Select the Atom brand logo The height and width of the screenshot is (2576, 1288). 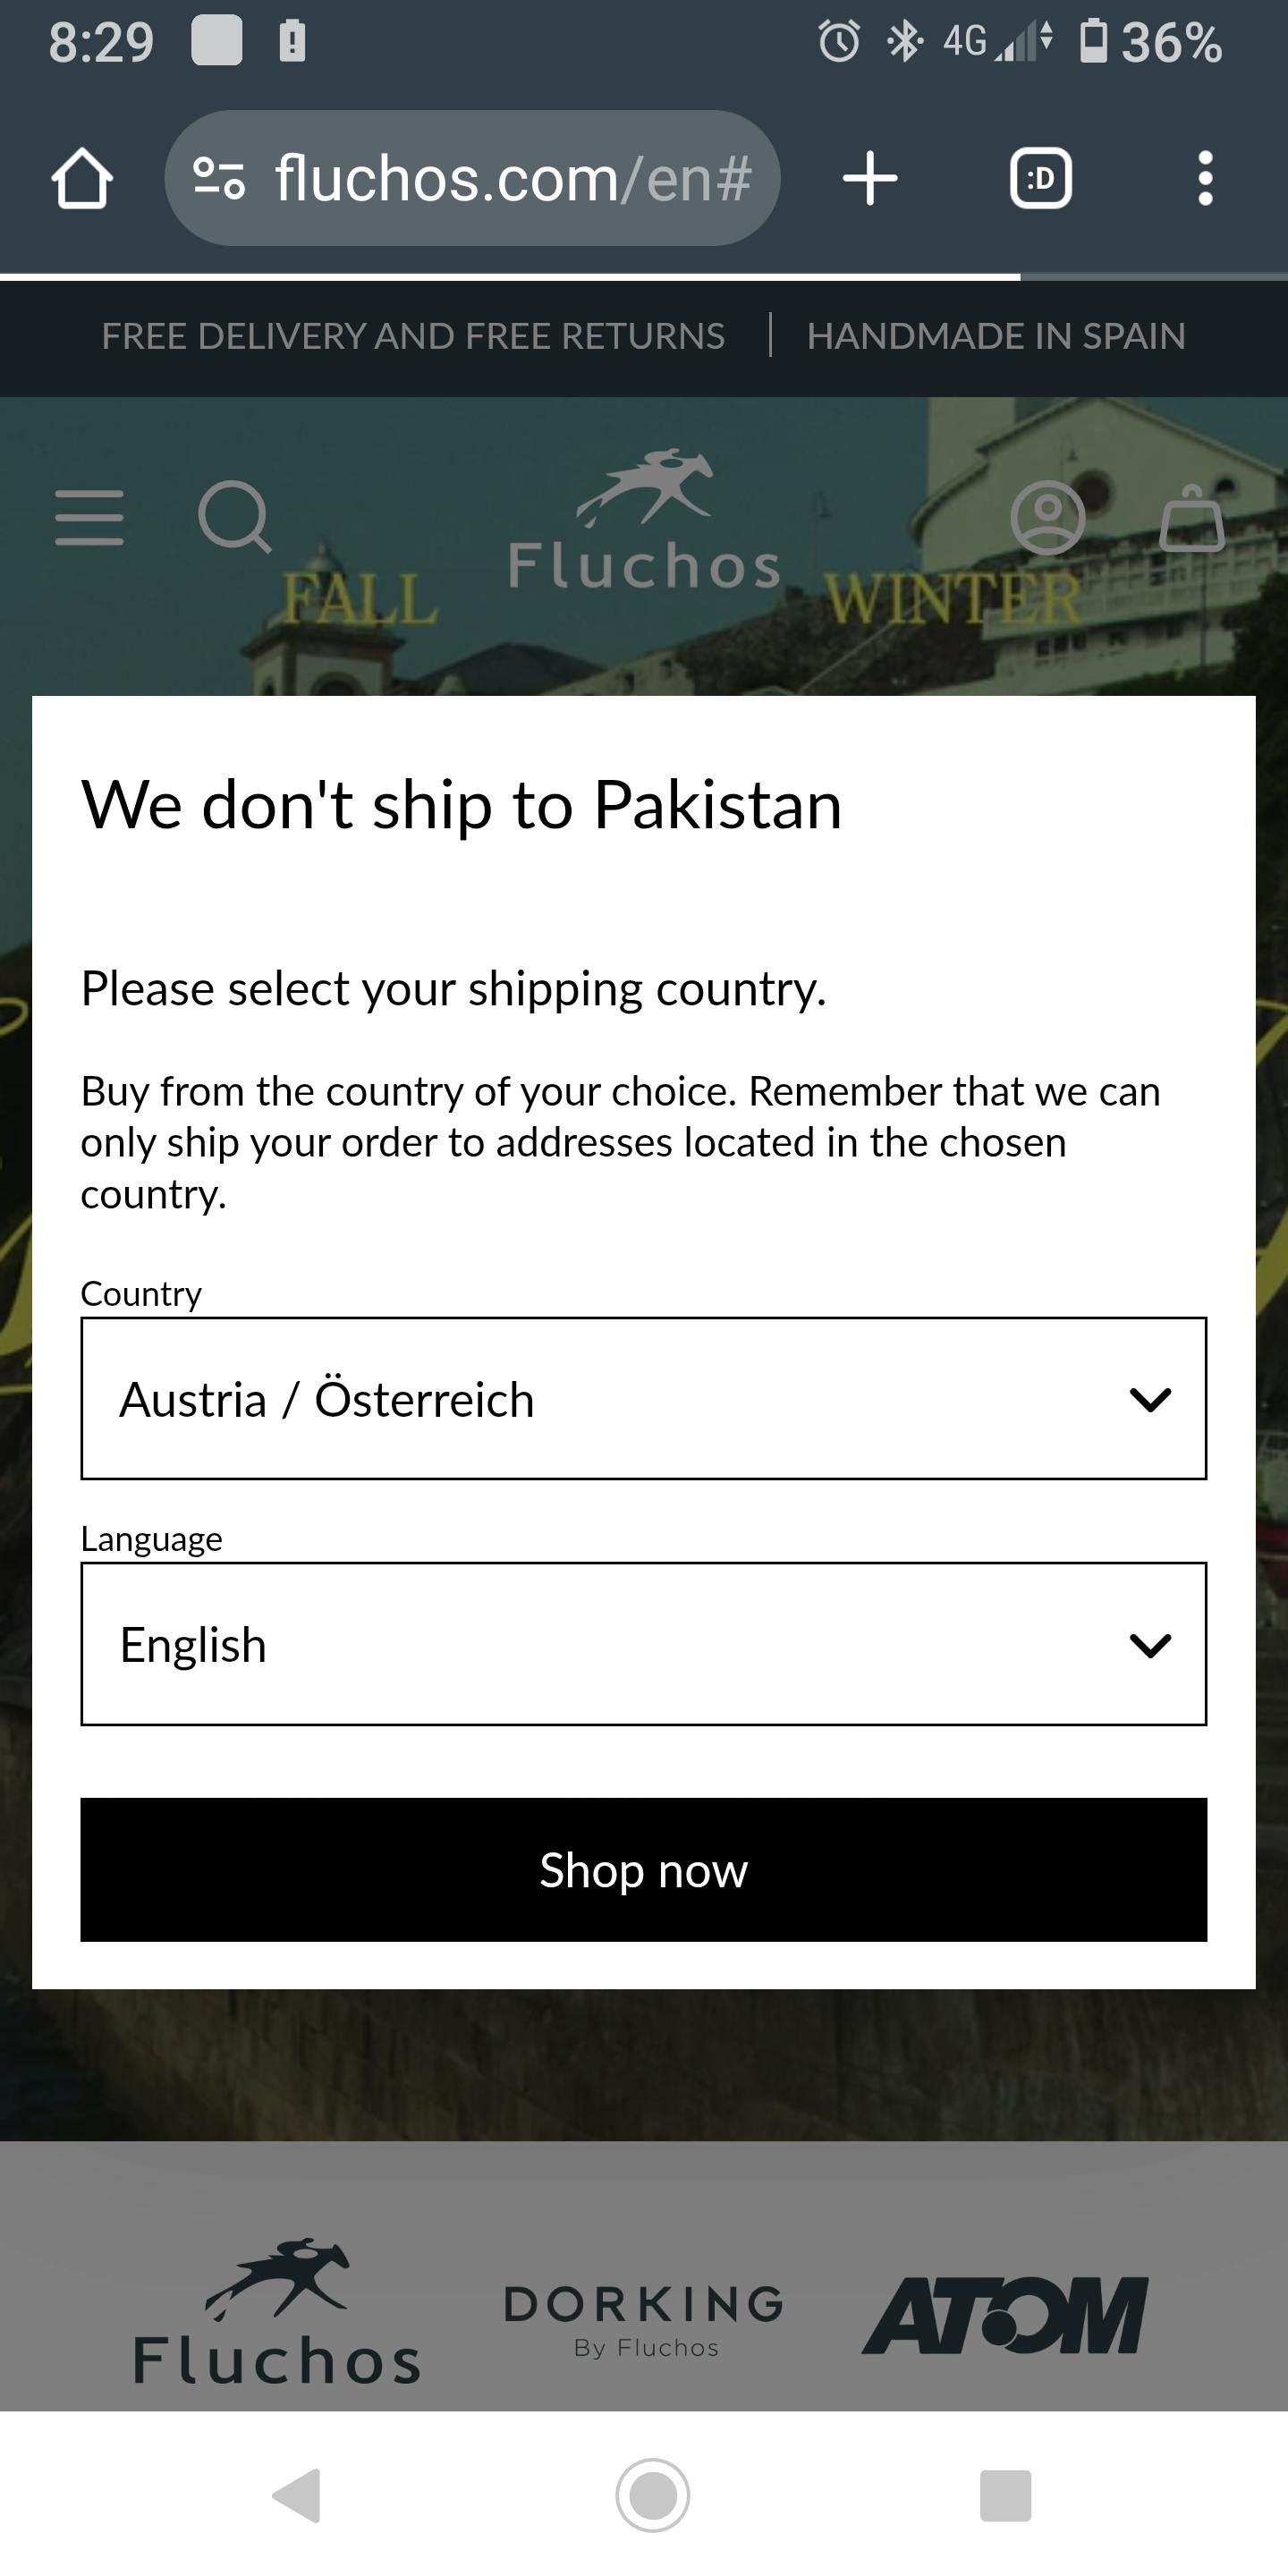[1005, 2316]
